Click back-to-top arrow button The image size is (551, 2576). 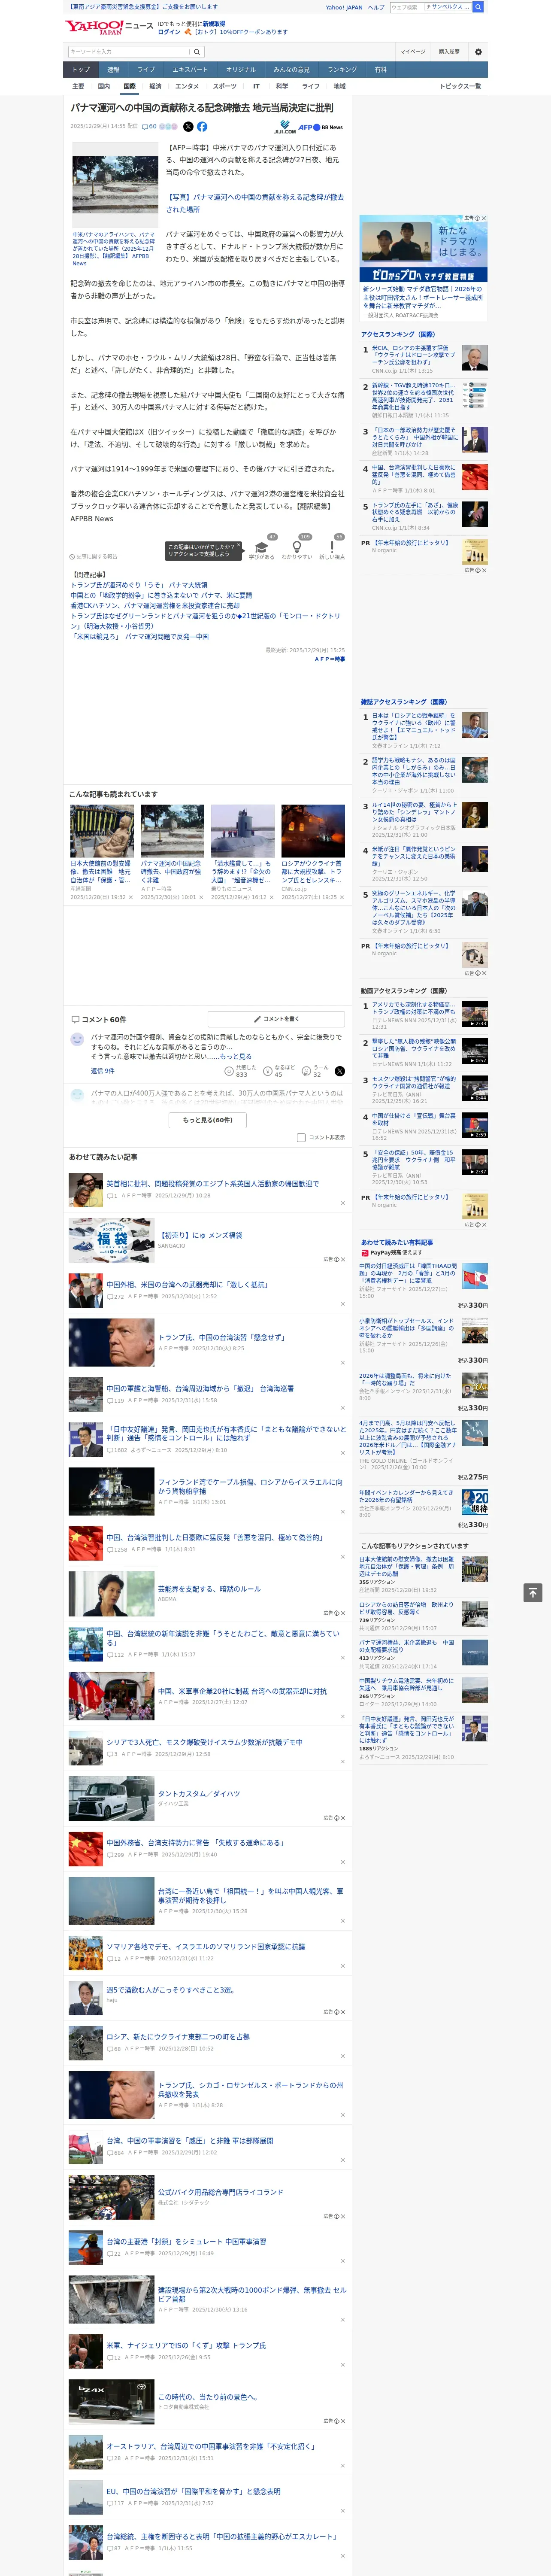coord(533,1592)
